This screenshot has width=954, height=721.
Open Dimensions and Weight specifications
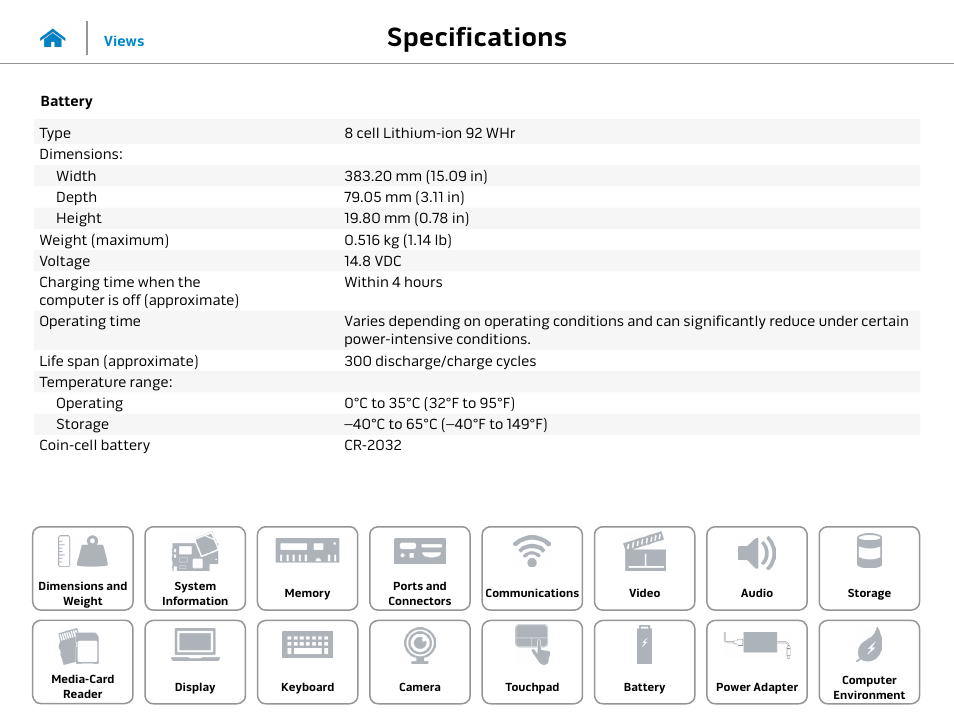(x=83, y=568)
